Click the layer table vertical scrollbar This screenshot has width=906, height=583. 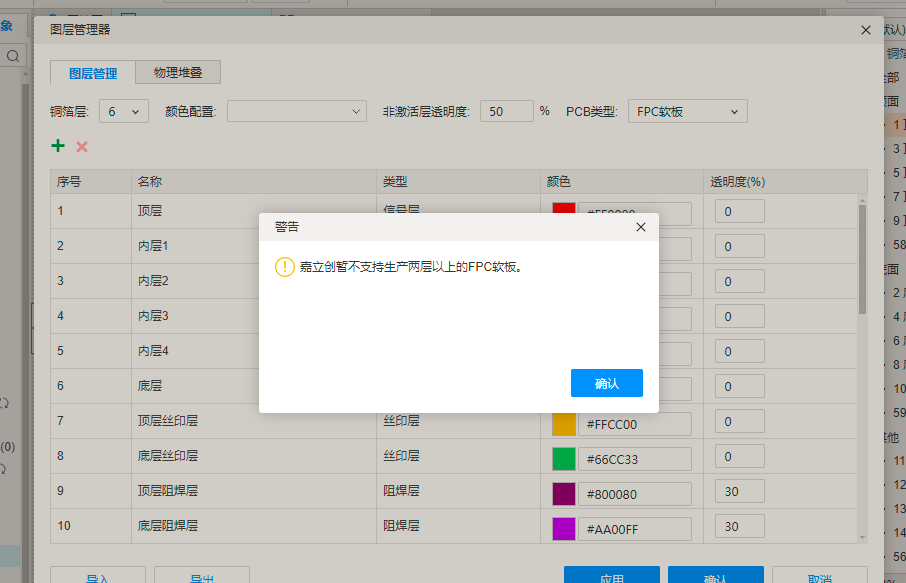862,260
